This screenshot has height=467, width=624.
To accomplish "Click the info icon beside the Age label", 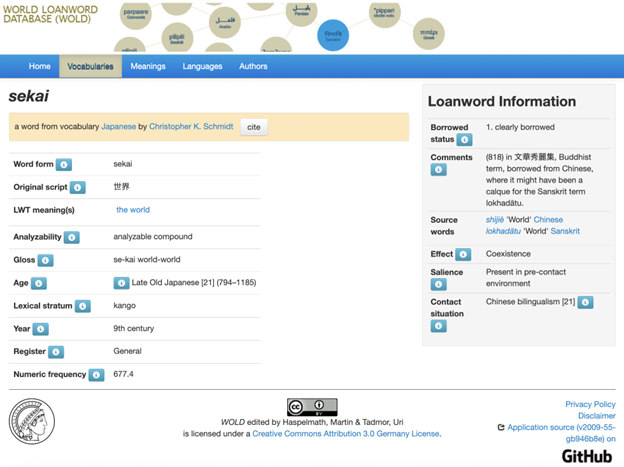I will pos(39,283).
